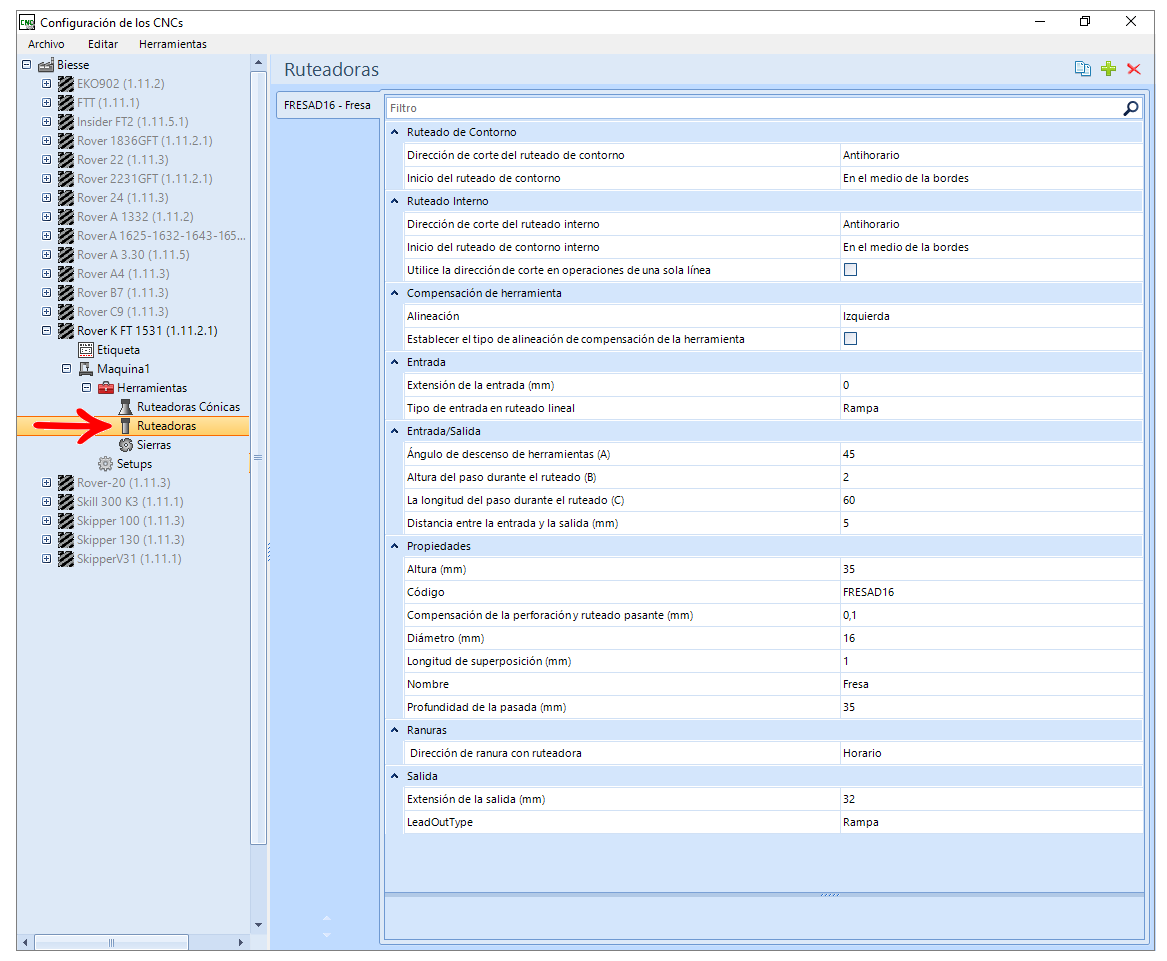
Task: Click the Rover A4 machine icon
Action: click(x=66, y=274)
